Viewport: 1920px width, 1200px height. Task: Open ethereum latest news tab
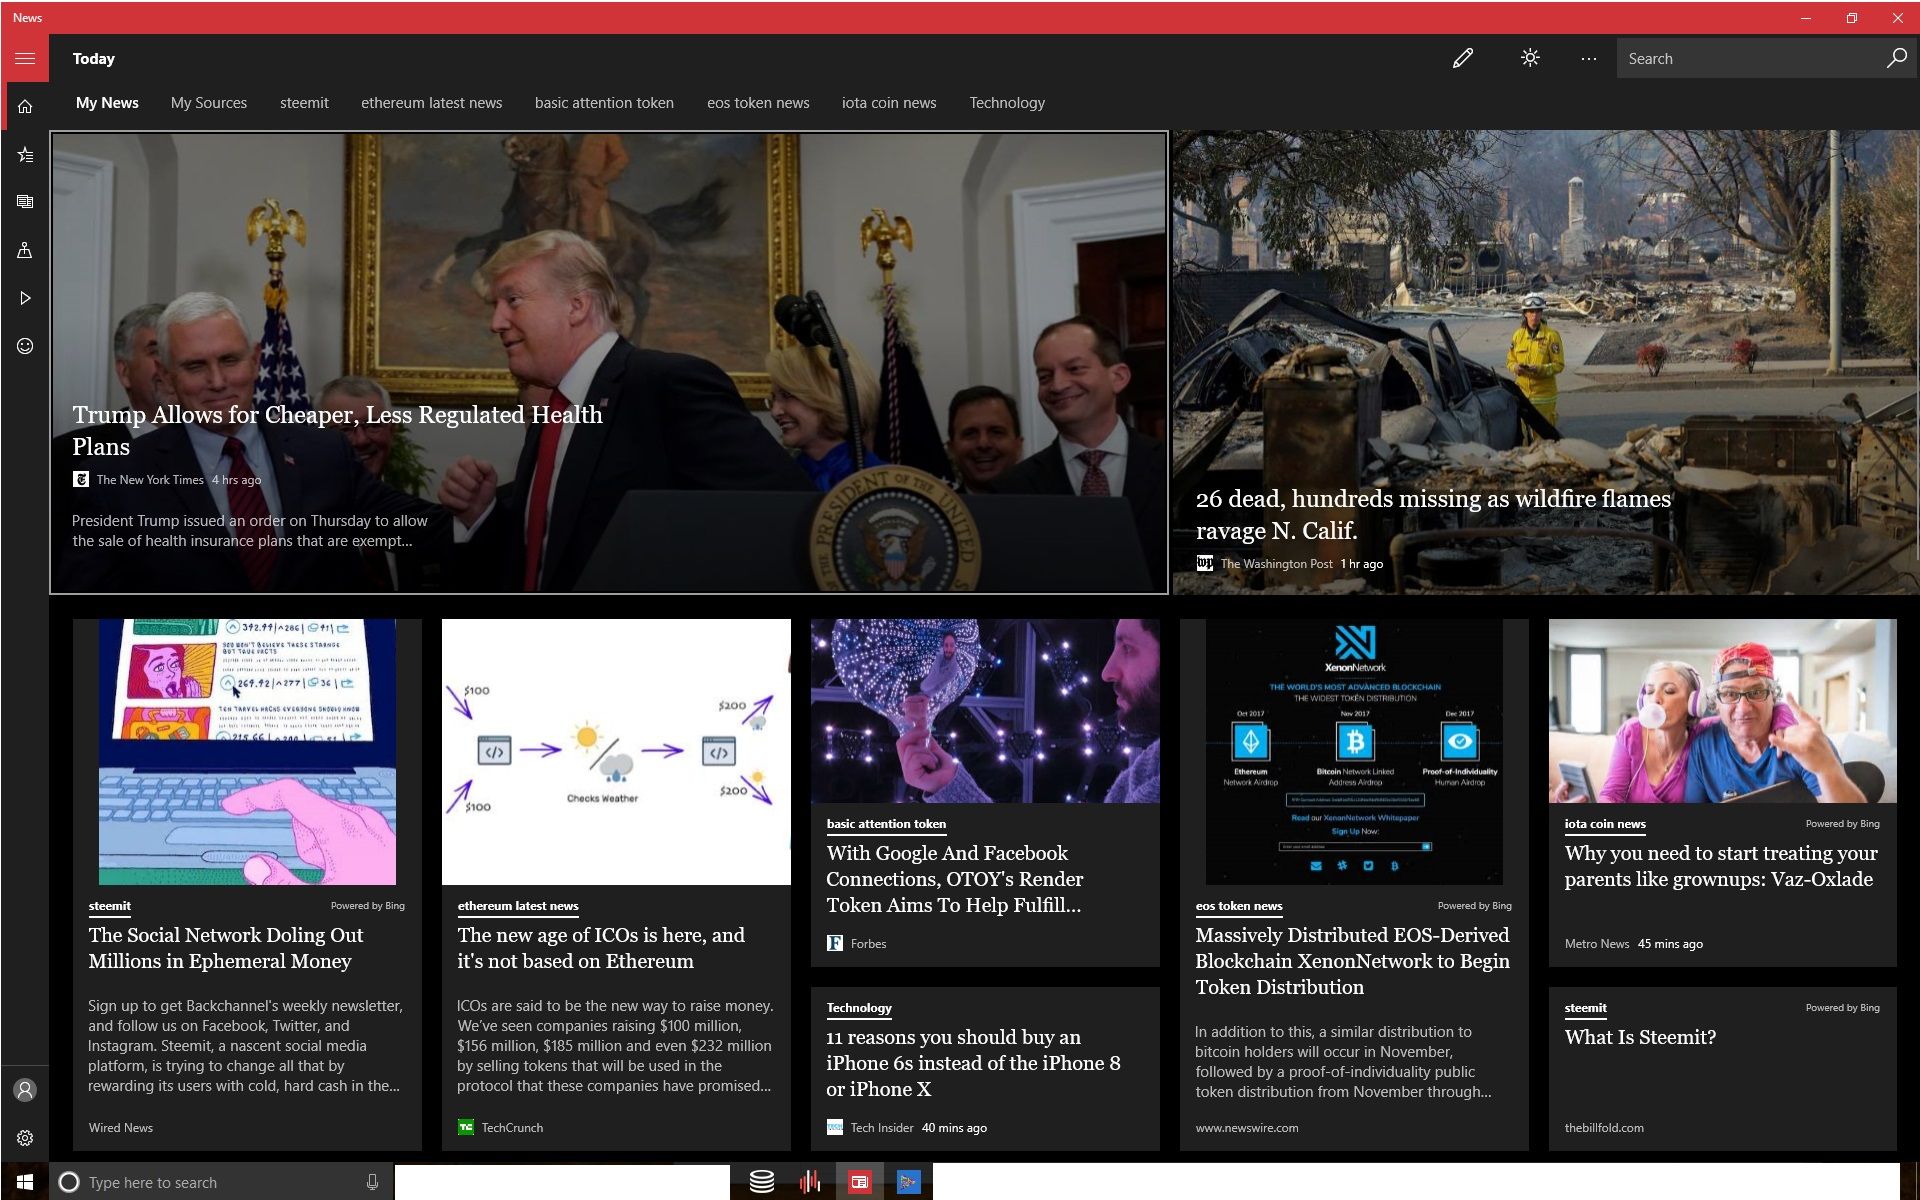coord(432,103)
